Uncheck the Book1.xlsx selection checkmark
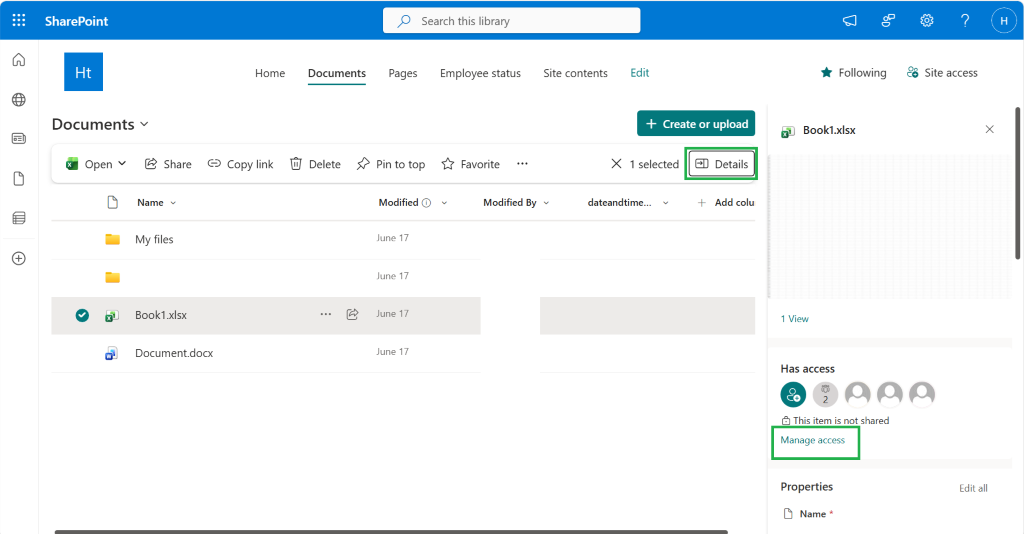 pos(82,315)
